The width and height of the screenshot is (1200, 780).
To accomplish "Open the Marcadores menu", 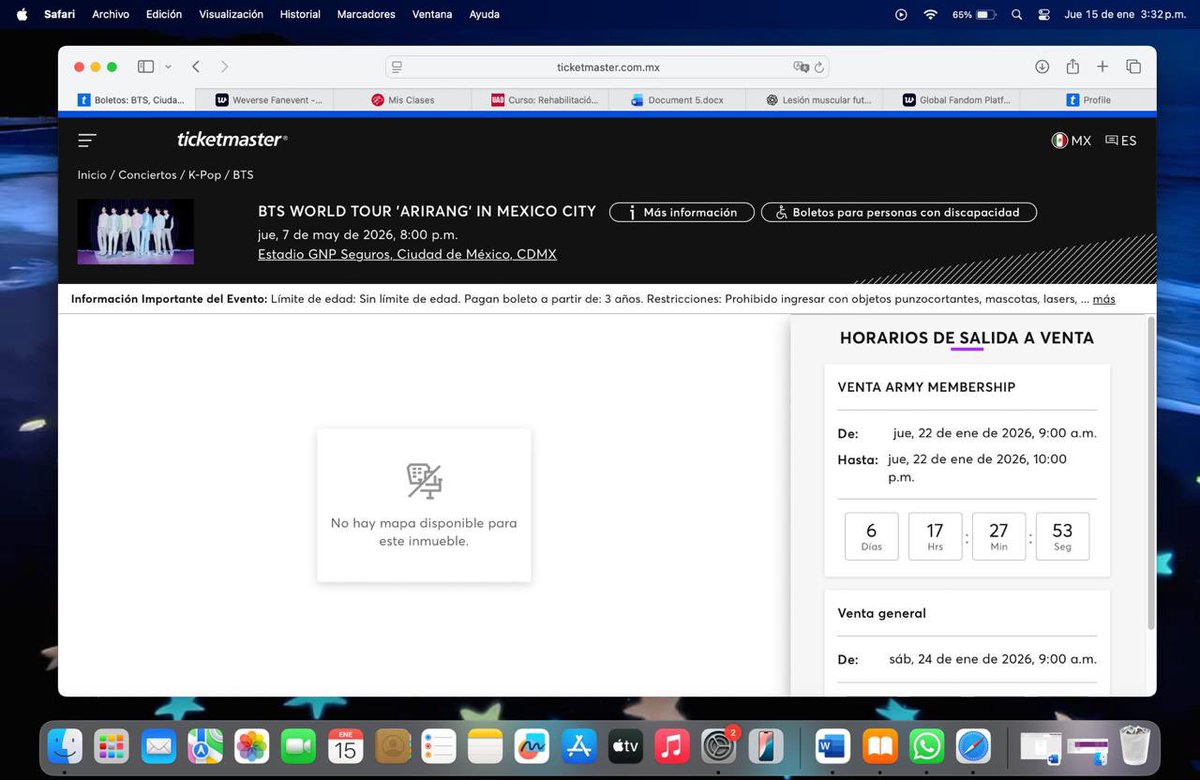I will pos(365,14).
